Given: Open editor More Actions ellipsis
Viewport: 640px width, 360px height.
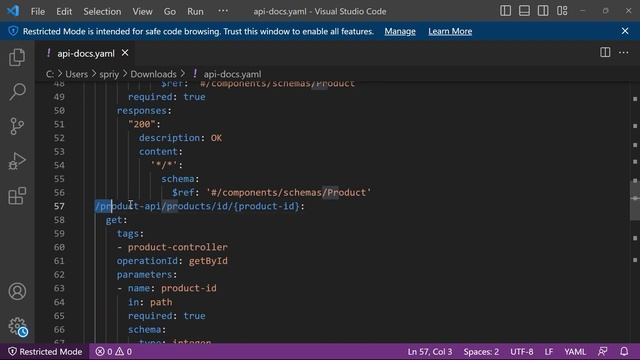Looking at the screenshot, I should click(x=623, y=52).
